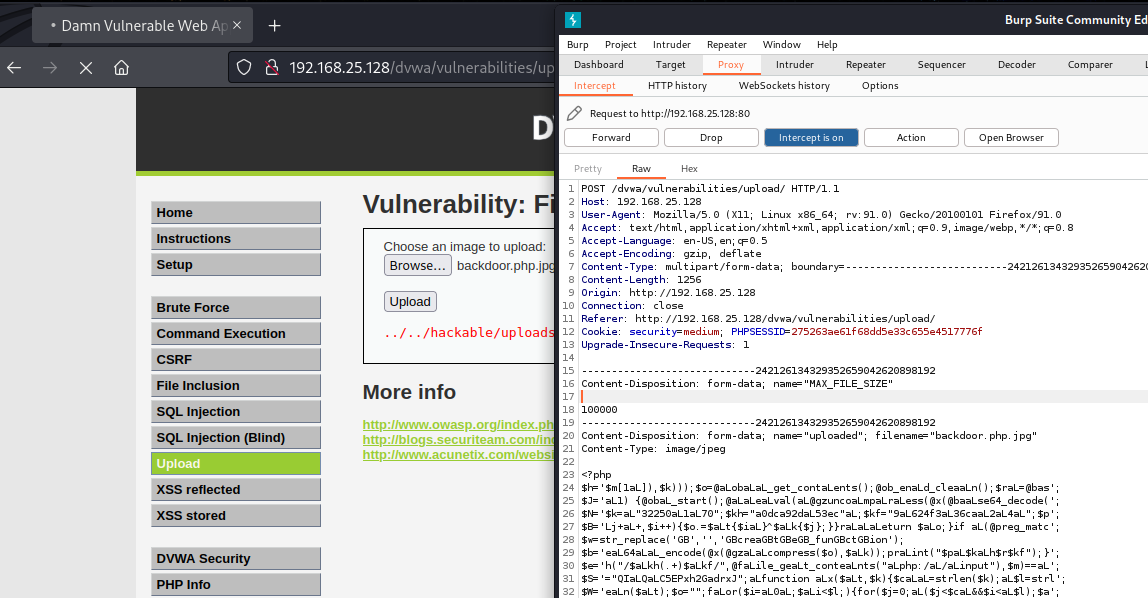The width and height of the screenshot is (1148, 598).
Task: Click the owasp.org More info link
Action: pos(458,425)
